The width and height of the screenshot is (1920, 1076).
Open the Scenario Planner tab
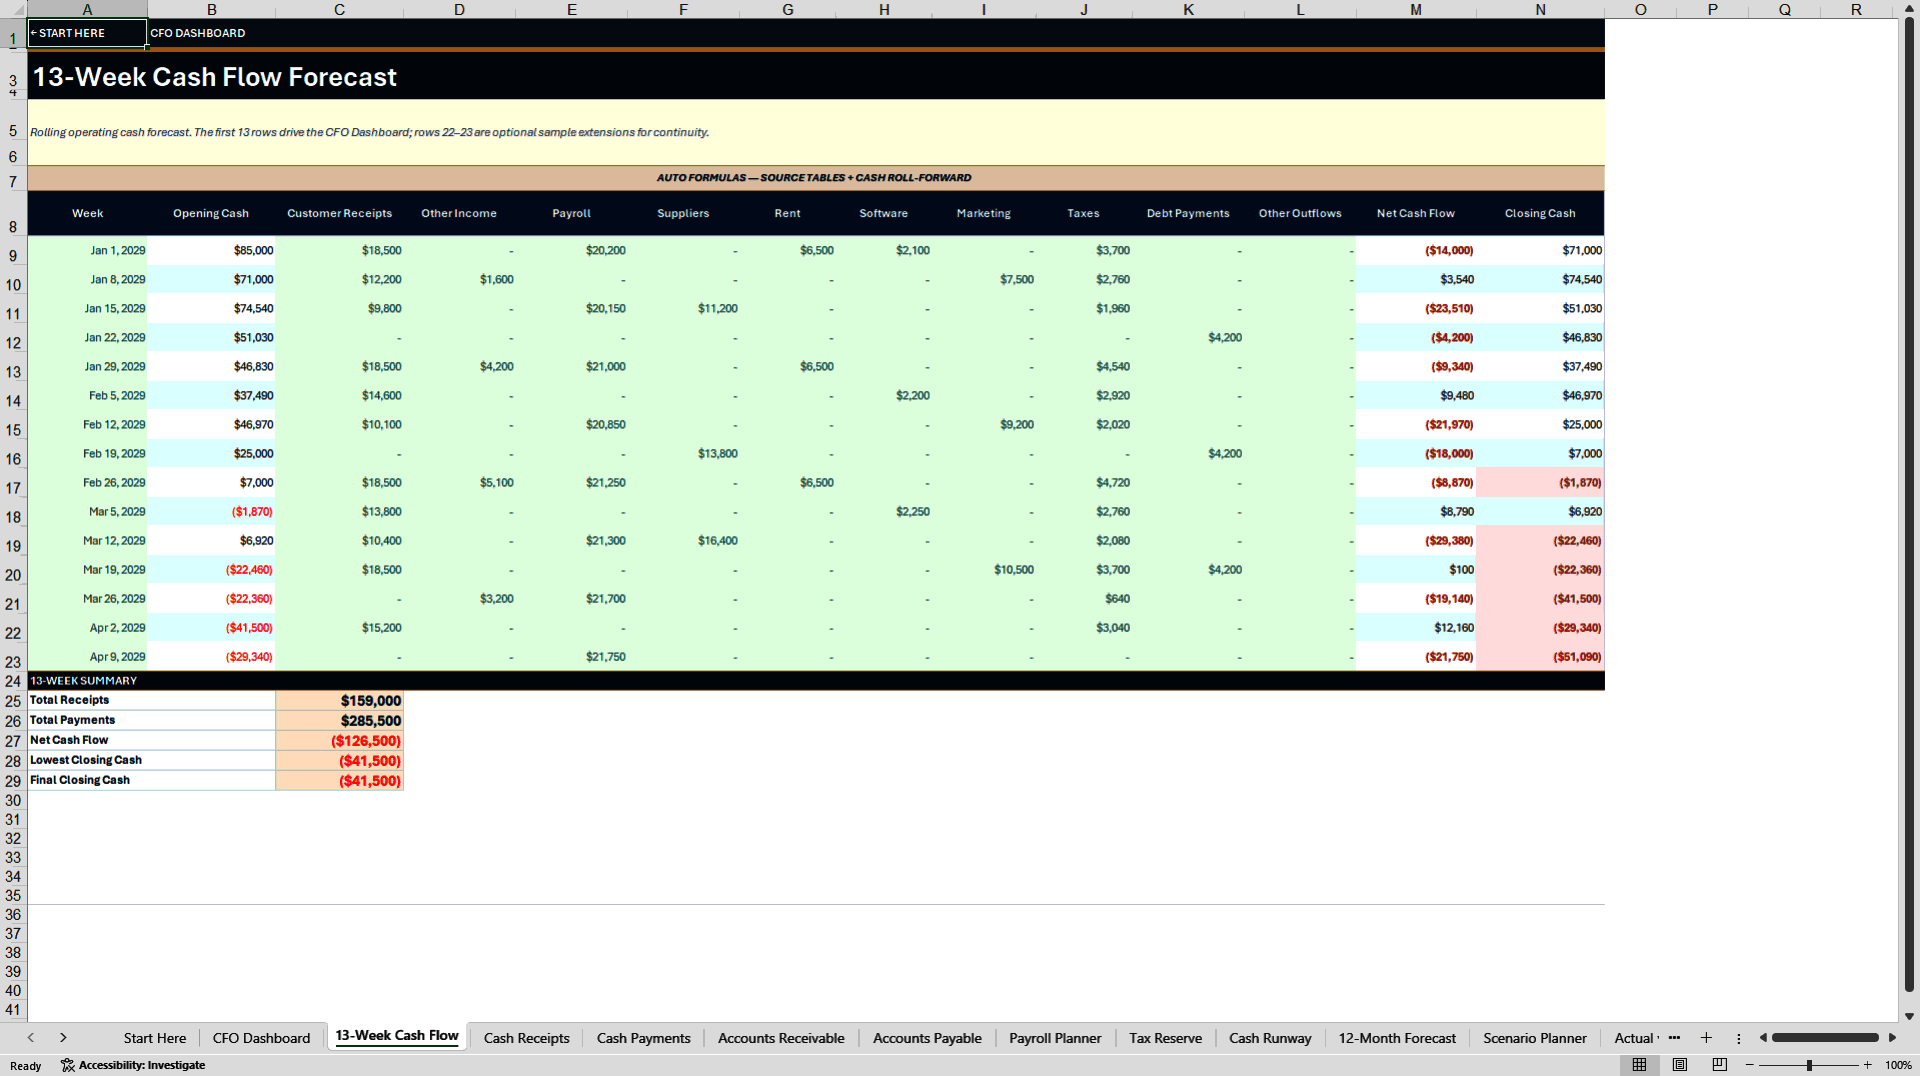[1535, 1038]
